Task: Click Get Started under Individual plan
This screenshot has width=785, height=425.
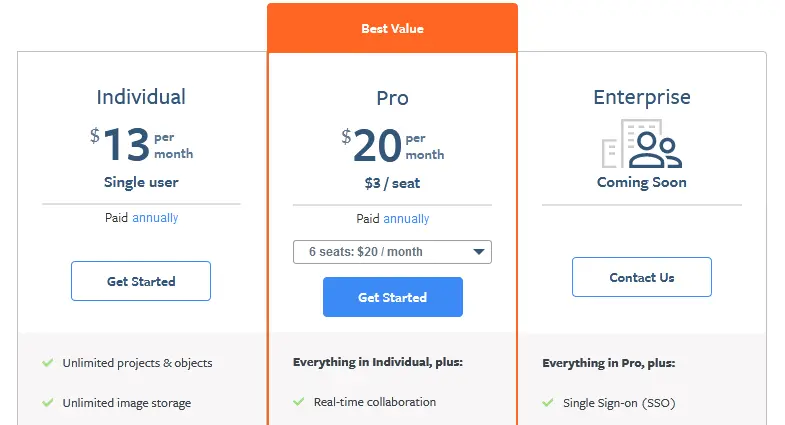Action: click(141, 281)
